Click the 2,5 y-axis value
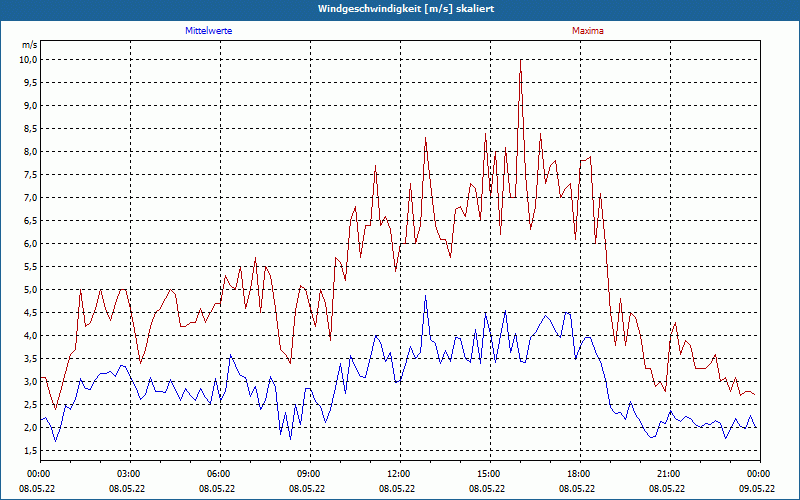The width and height of the screenshot is (800, 500). tap(31, 404)
